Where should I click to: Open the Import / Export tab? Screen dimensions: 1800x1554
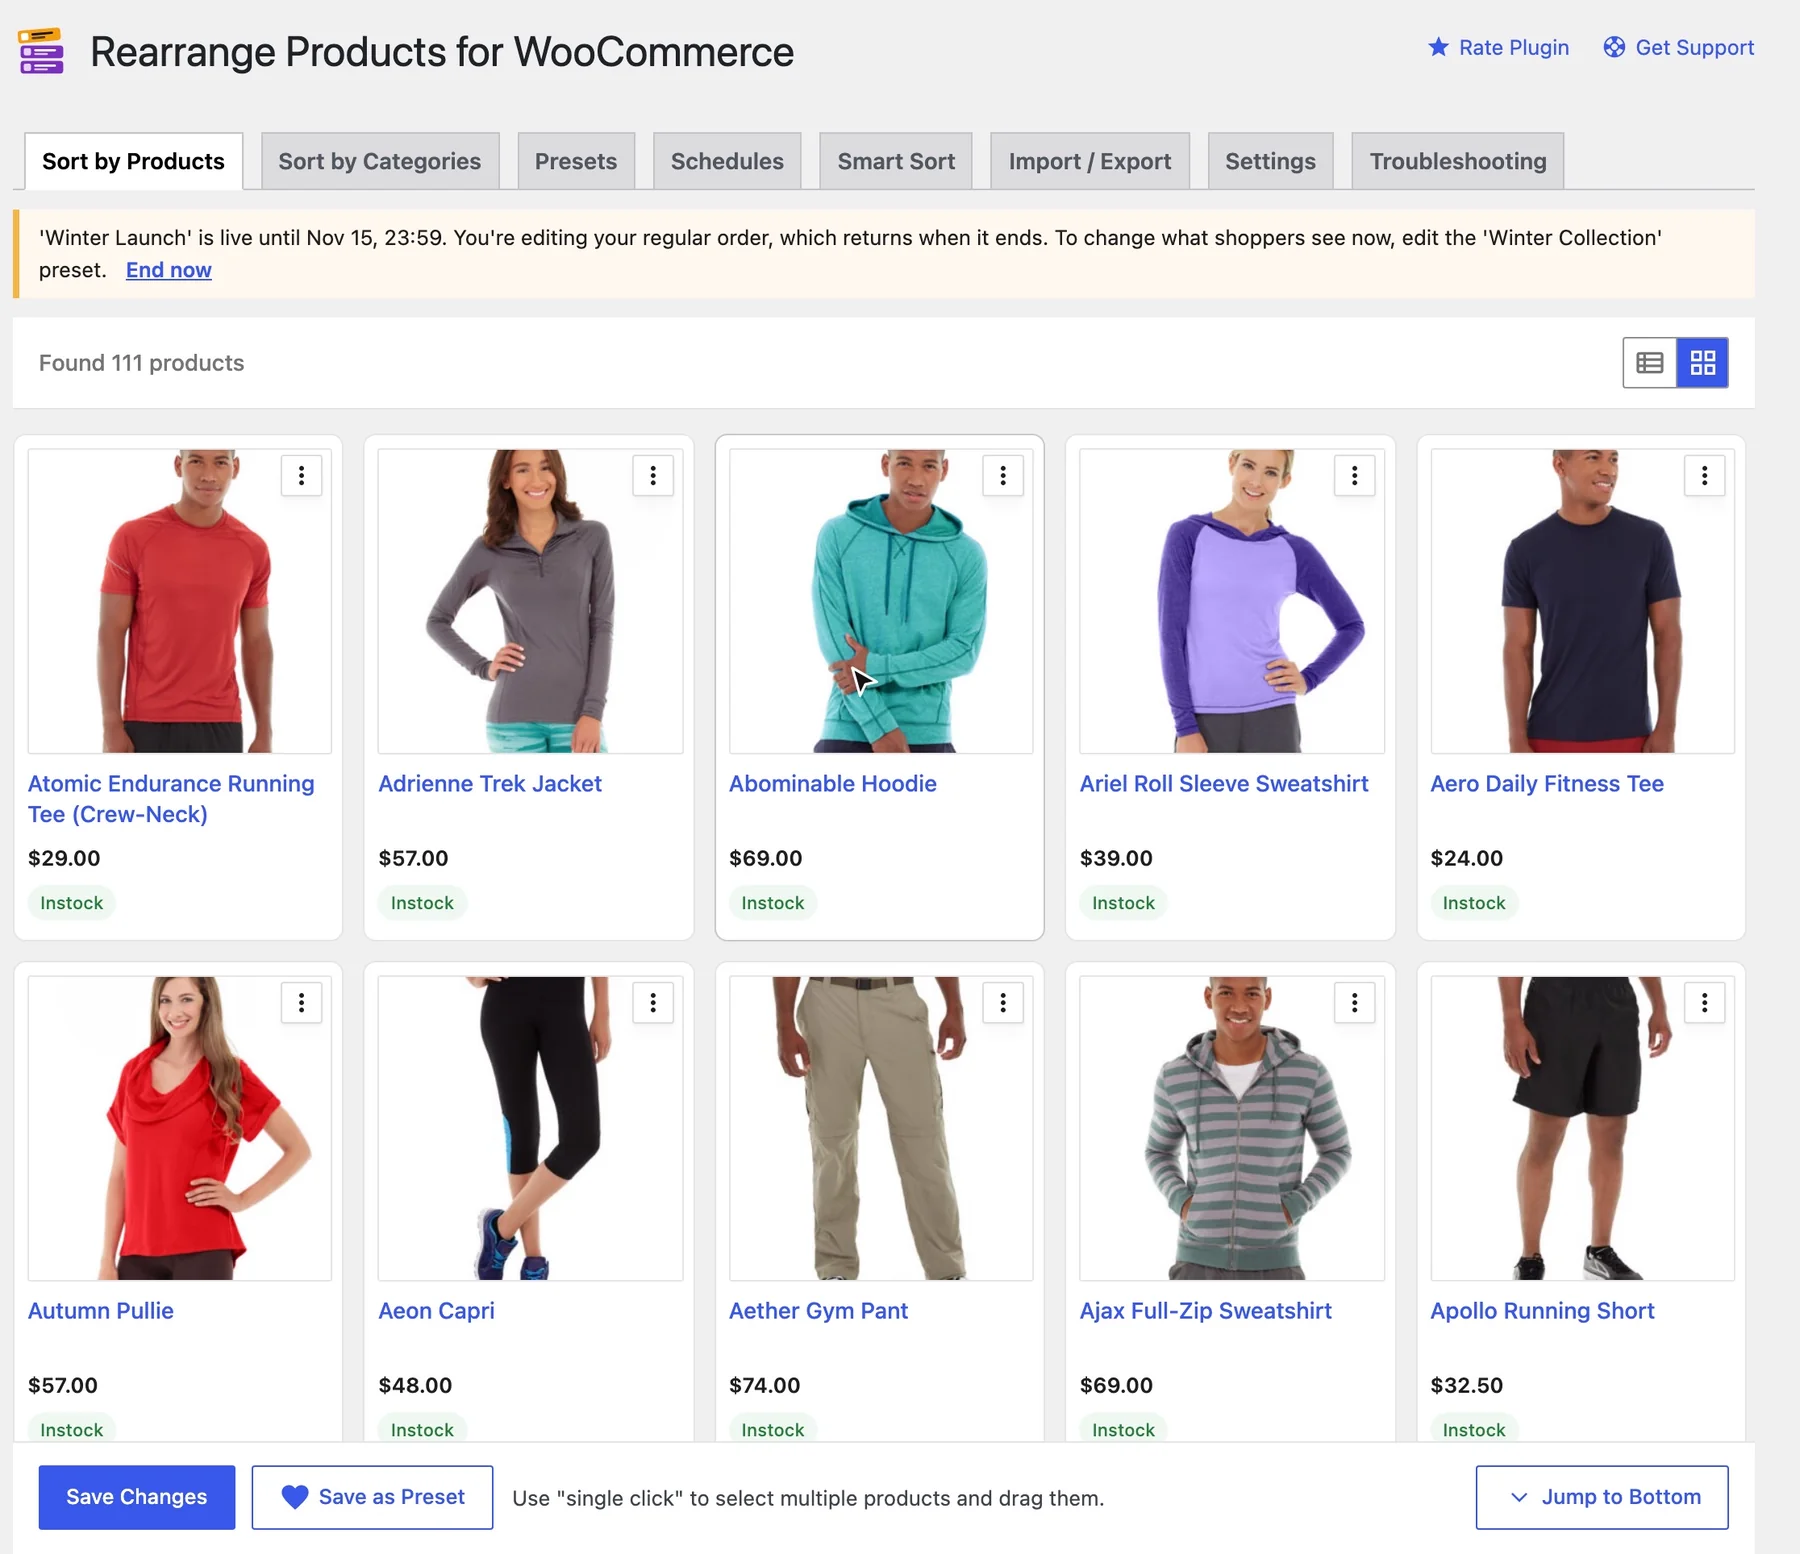pos(1090,161)
